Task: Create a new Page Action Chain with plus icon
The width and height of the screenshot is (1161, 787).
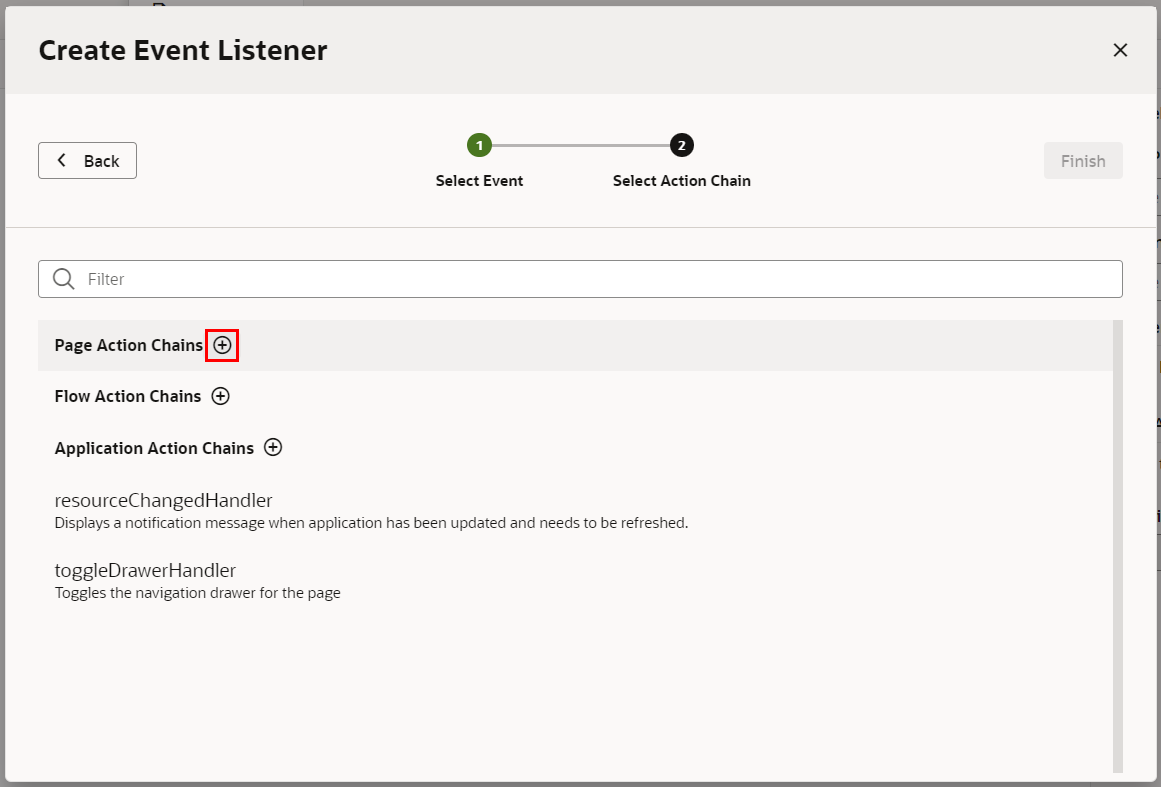Action: [x=222, y=345]
